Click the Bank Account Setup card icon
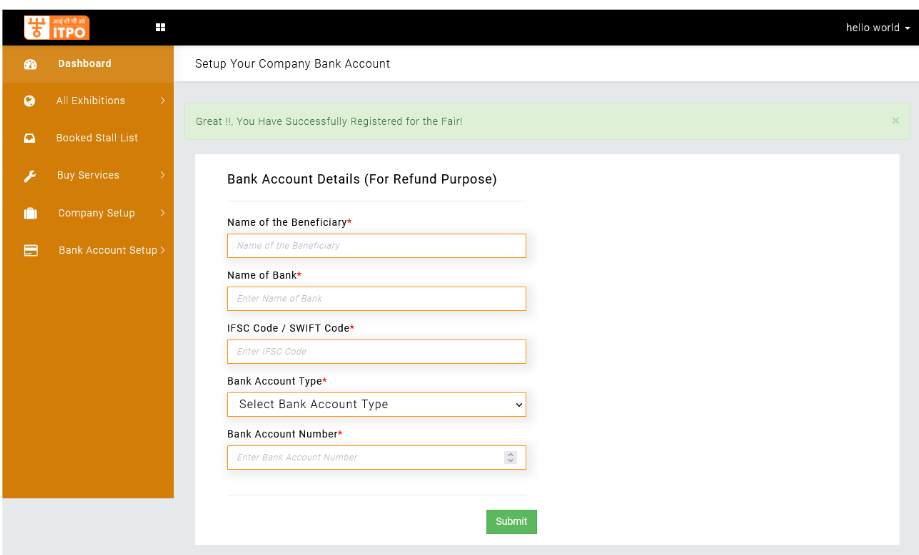 (x=30, y=250)
